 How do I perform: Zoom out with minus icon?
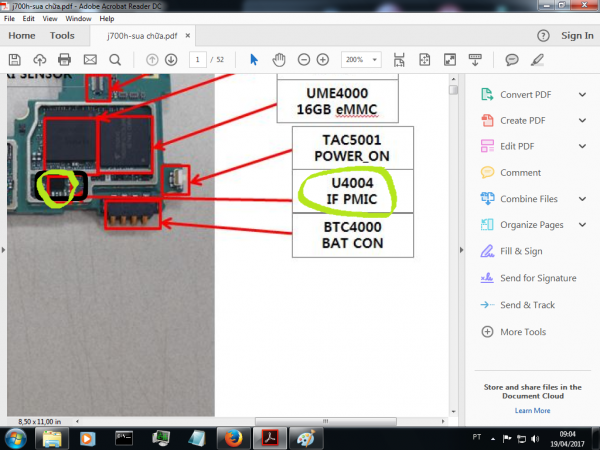[x=304, y=60]
